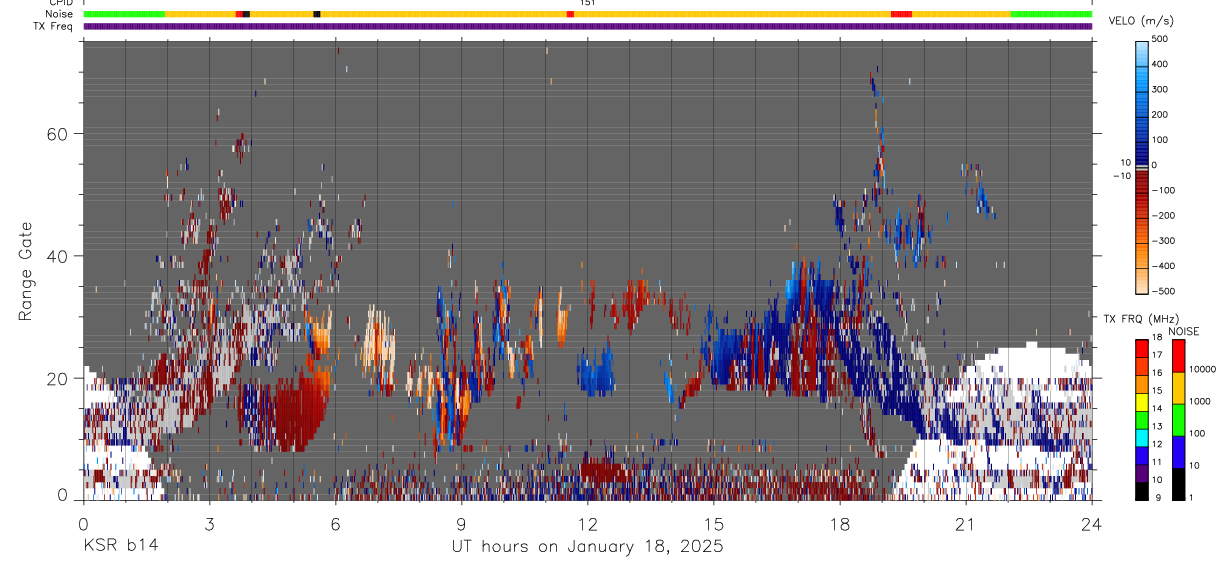The width and height of the screenshot is (1228, 567).
Task: Click the 18 hour tick label on time axis
Action: pos(839,525)
